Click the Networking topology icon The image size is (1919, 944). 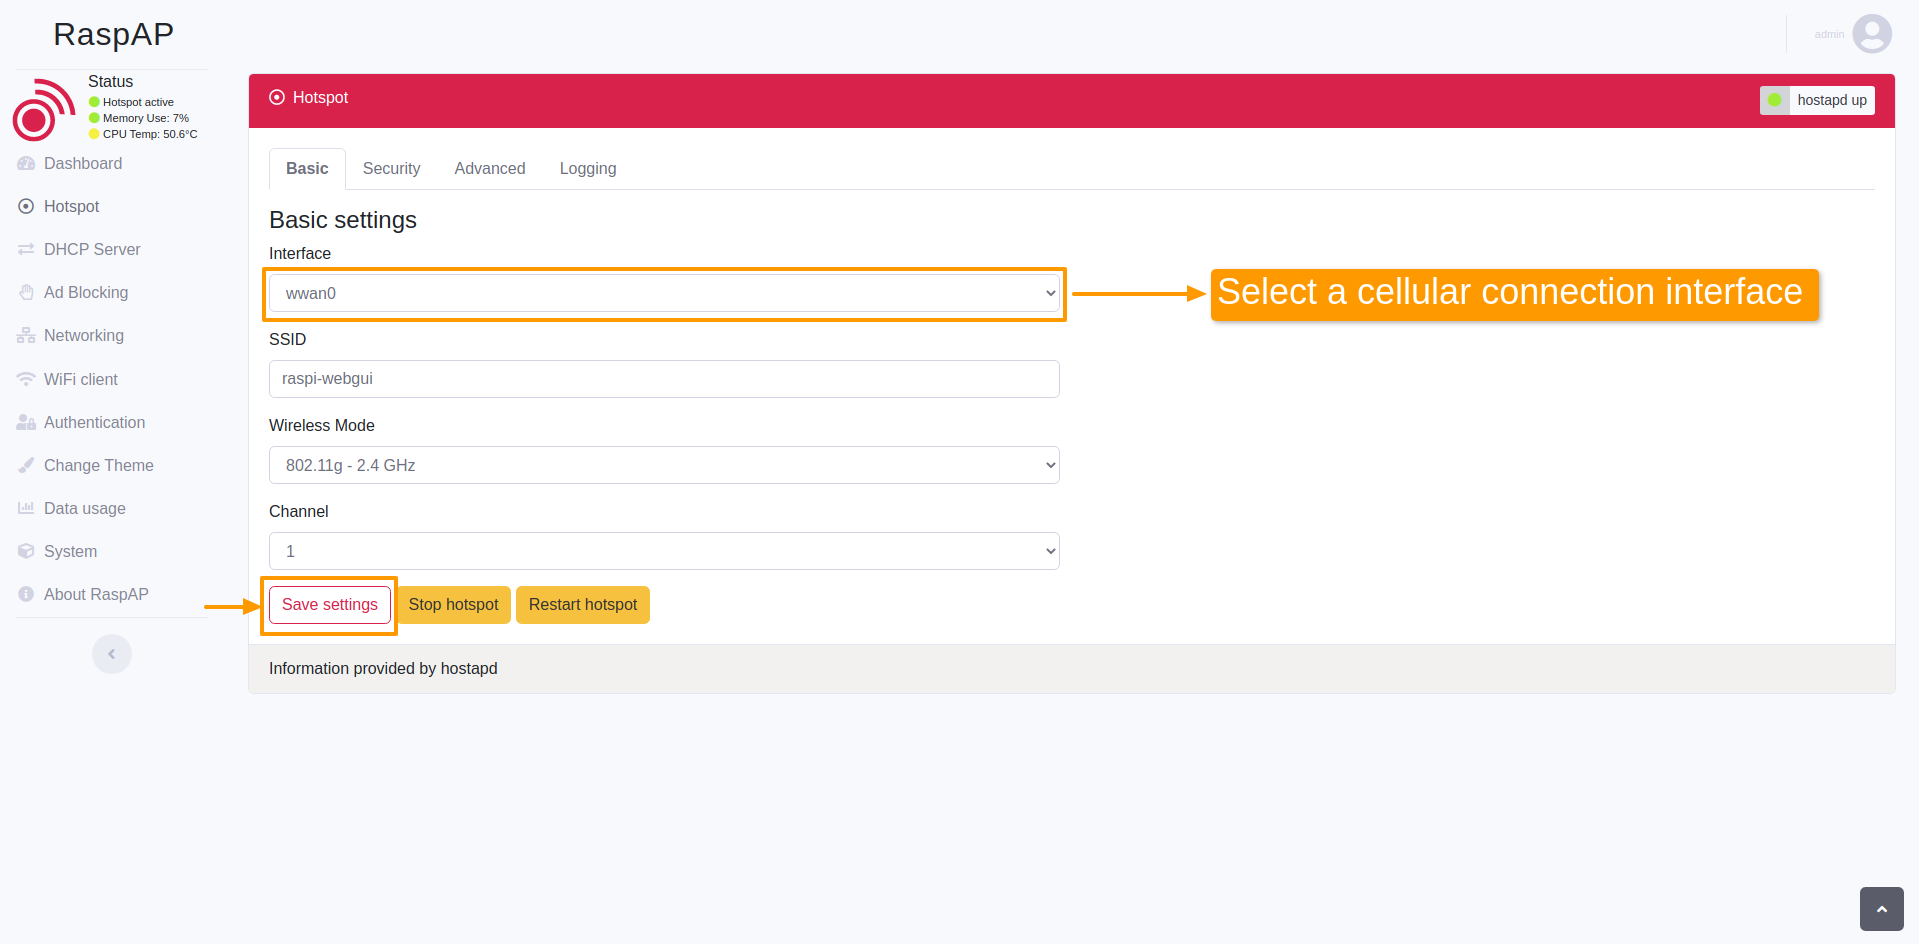coord(26,336)
